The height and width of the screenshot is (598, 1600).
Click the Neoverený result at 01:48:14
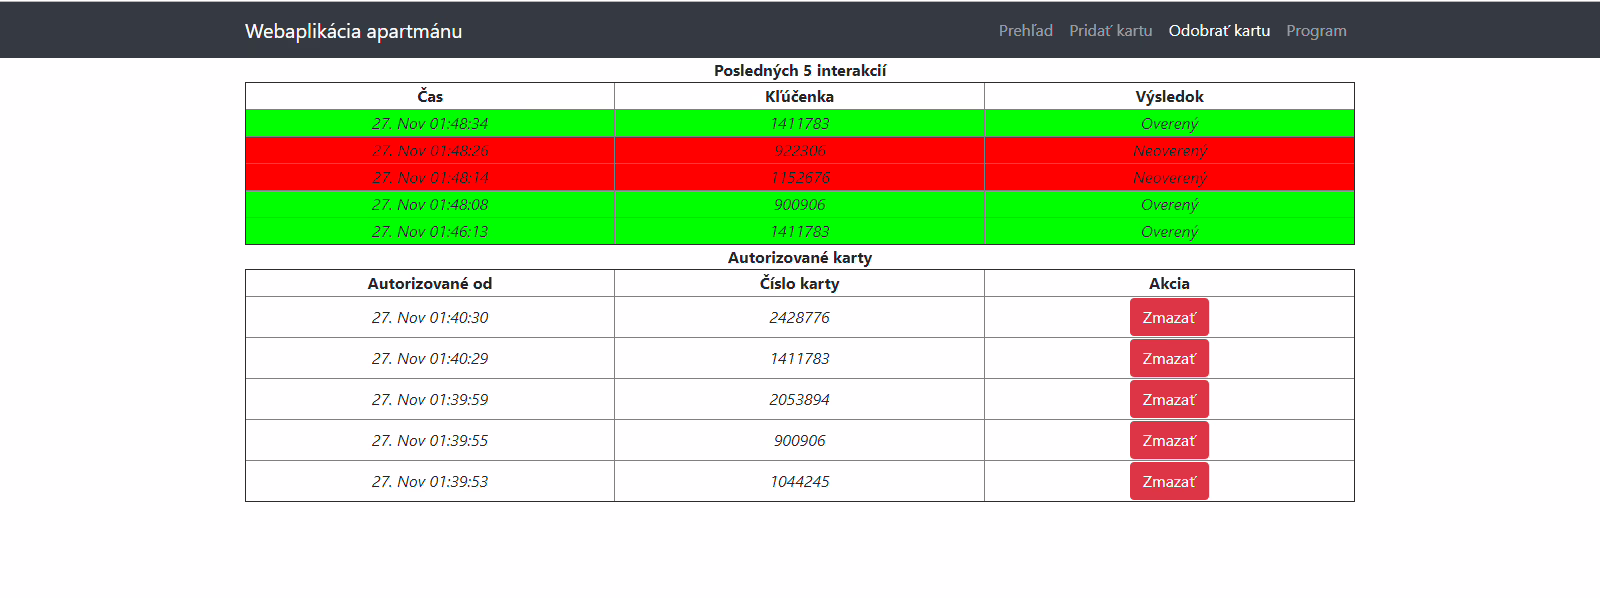[1169, 178]
